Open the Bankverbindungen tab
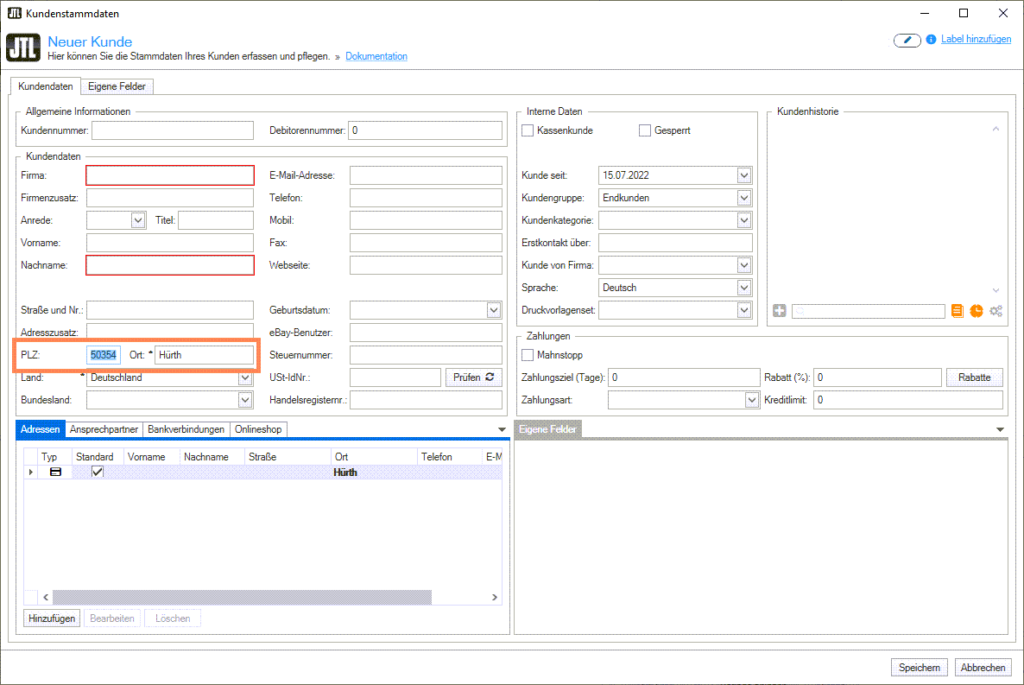Viewport: 1024px width, 685px height. point(186,429)
